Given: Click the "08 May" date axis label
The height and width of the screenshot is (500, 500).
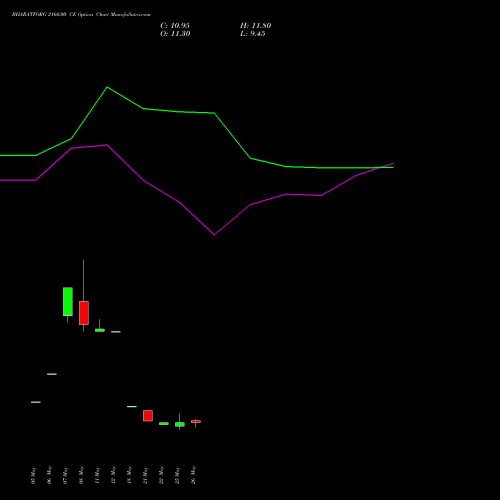Looking at the screenshot, I should [81, 475].
